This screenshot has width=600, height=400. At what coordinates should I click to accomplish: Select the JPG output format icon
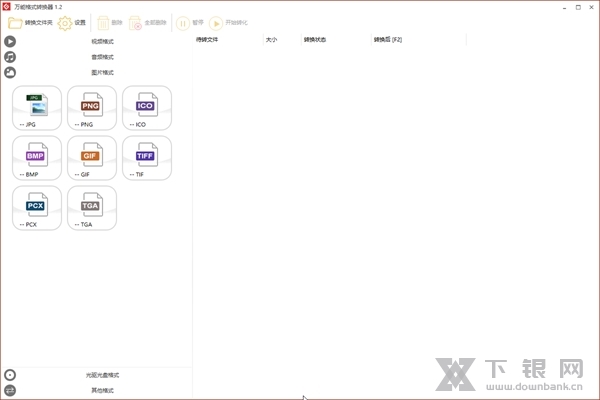click(x=37, y=107)
